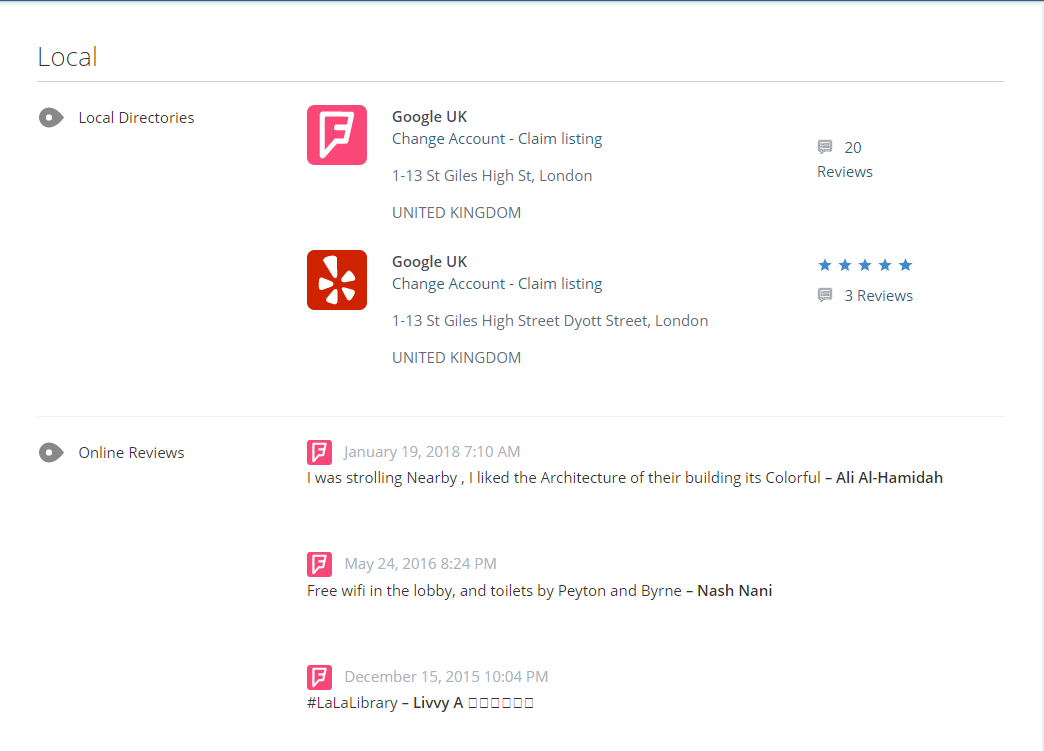Open the Google UK Foursquare listing title
This screenshot has width=1044, height=751.
tap(429, 117)
